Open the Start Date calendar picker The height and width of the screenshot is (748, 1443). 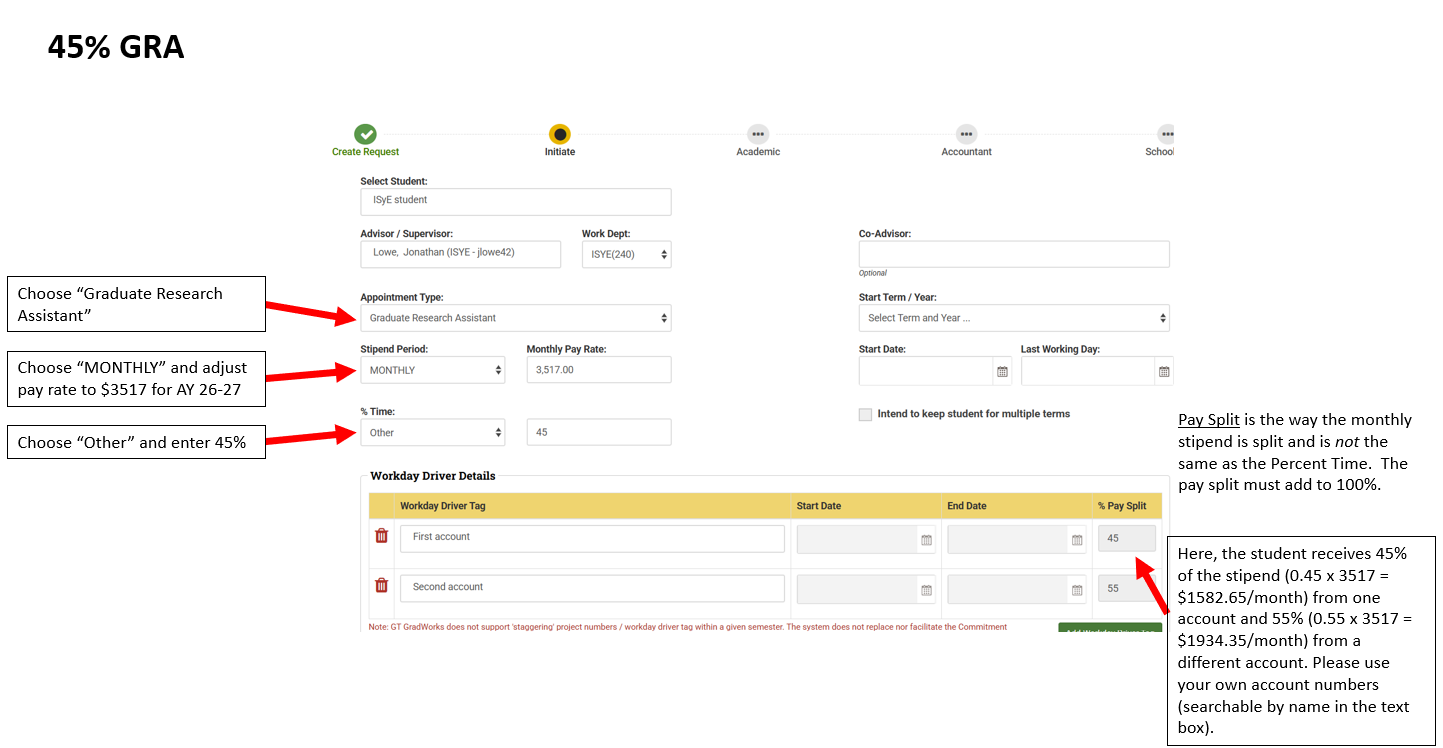(x=1002, y=371)
